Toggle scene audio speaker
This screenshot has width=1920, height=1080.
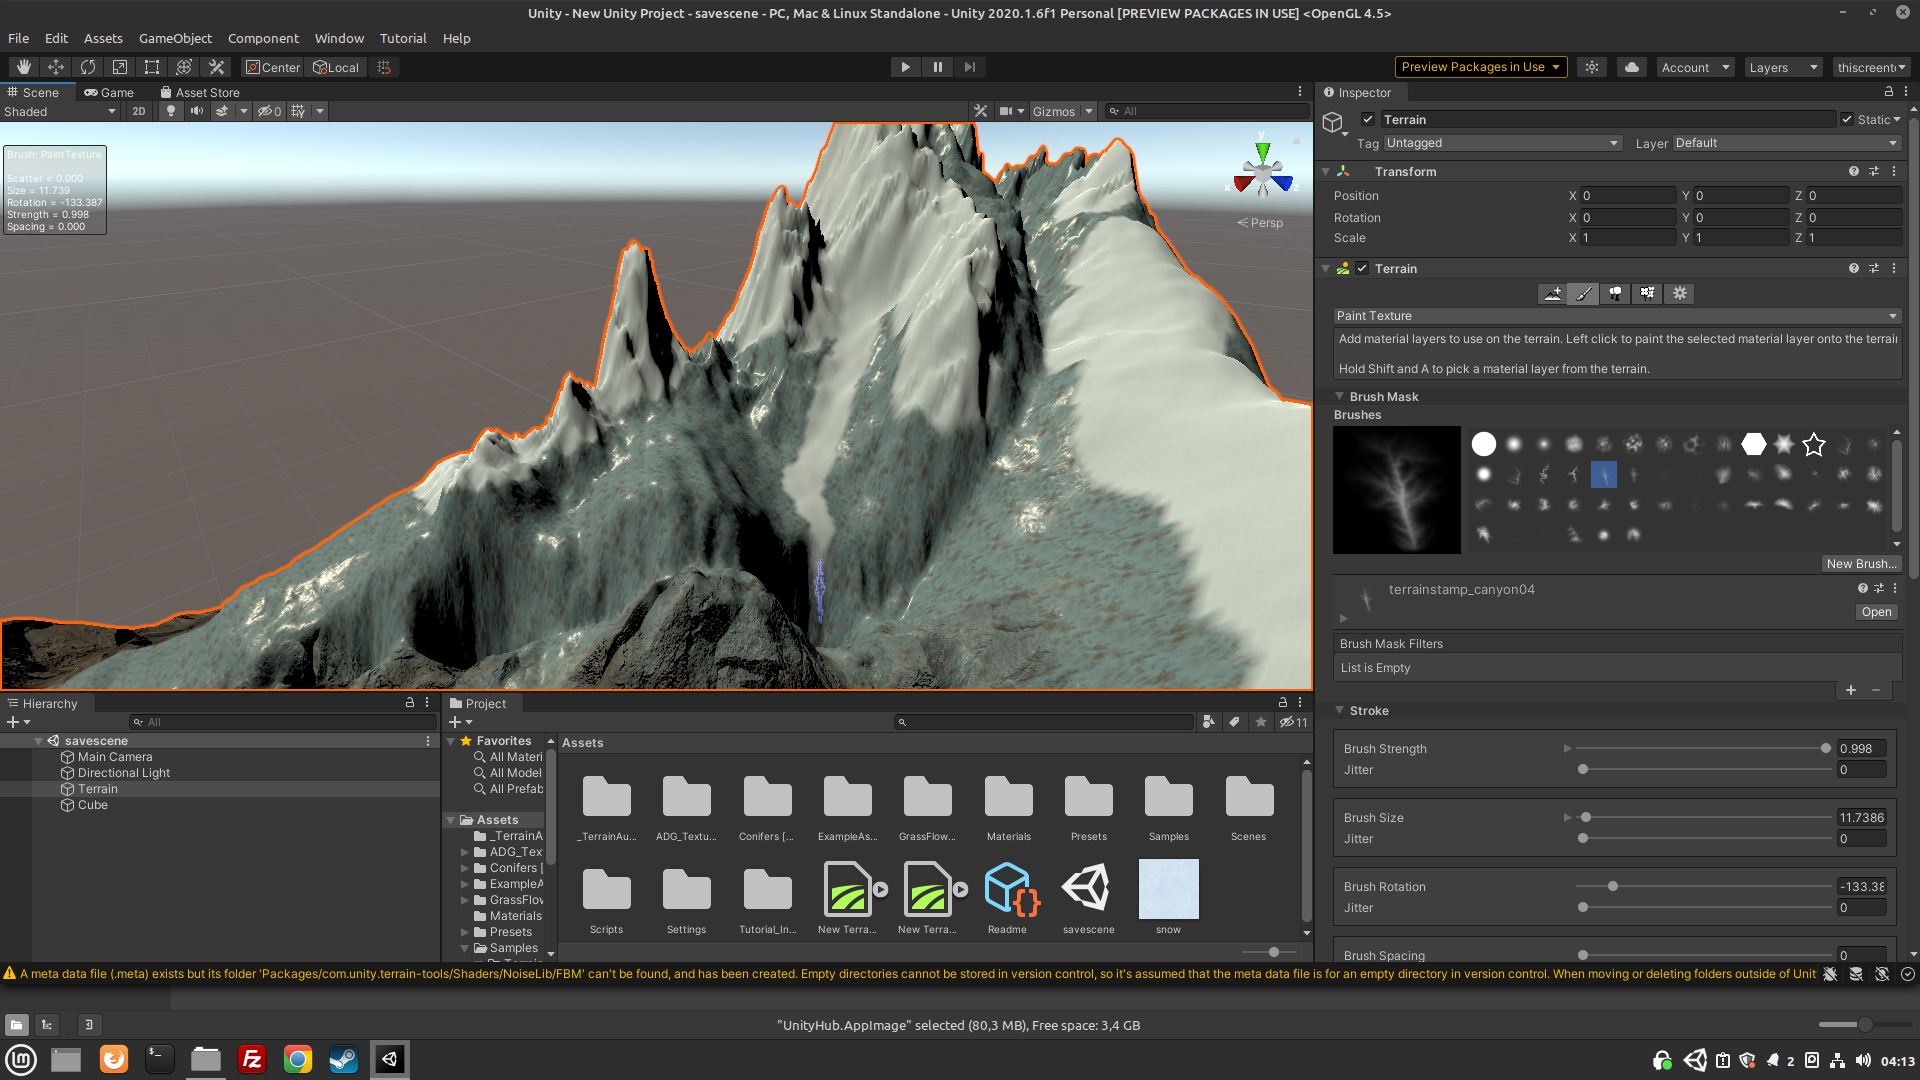pyautogui.click(x=197, y=111)
